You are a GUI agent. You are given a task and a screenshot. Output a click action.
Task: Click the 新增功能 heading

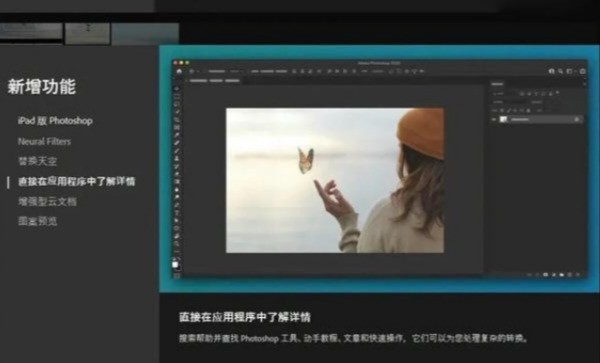(42, 86)
